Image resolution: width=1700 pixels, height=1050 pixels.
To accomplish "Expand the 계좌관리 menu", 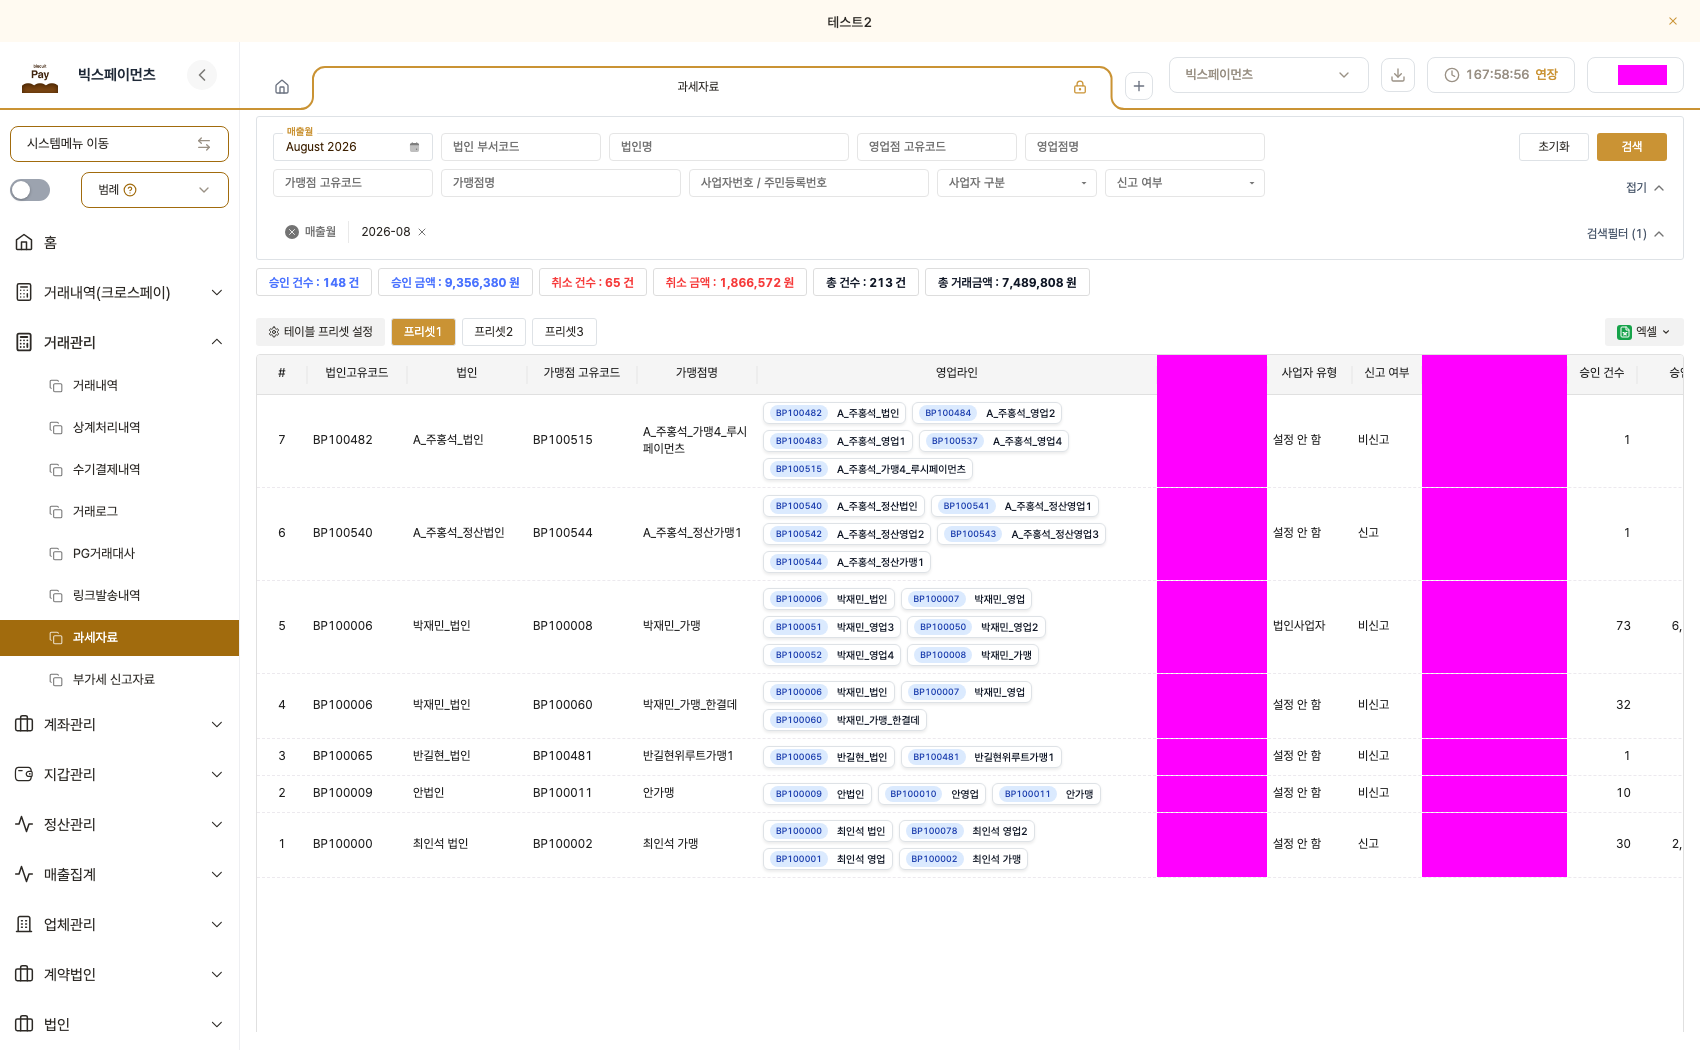I will click(x=119, y=724).
